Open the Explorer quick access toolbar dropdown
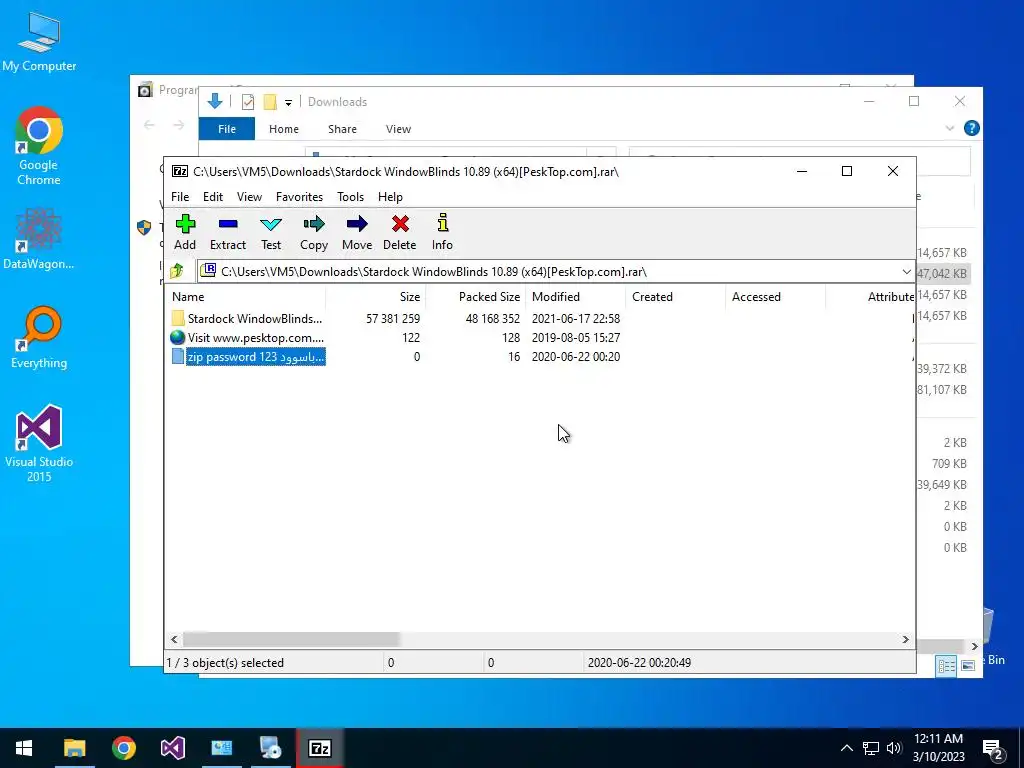The height and width of the screenshot is (768, 1024). [288, 103]
